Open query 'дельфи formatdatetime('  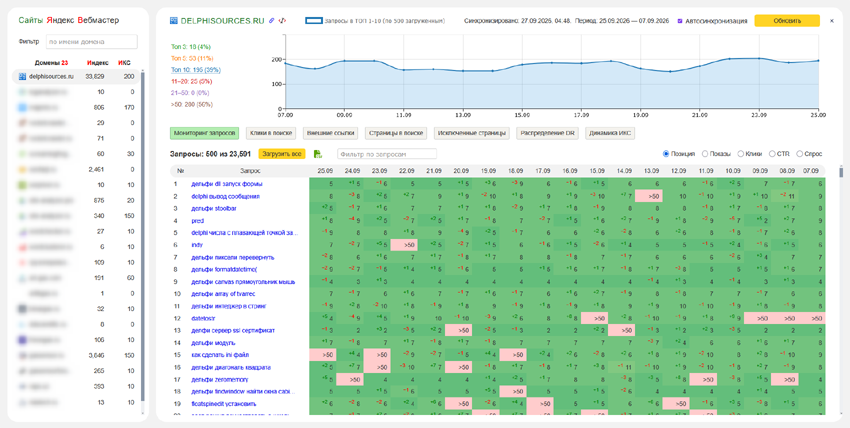224,270
